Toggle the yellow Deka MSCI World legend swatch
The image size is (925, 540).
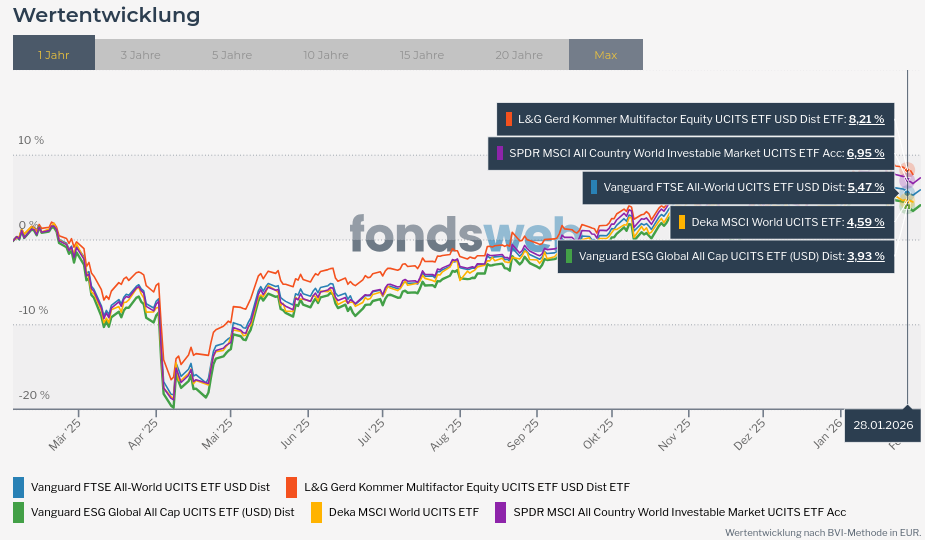(x=316, y=512)
